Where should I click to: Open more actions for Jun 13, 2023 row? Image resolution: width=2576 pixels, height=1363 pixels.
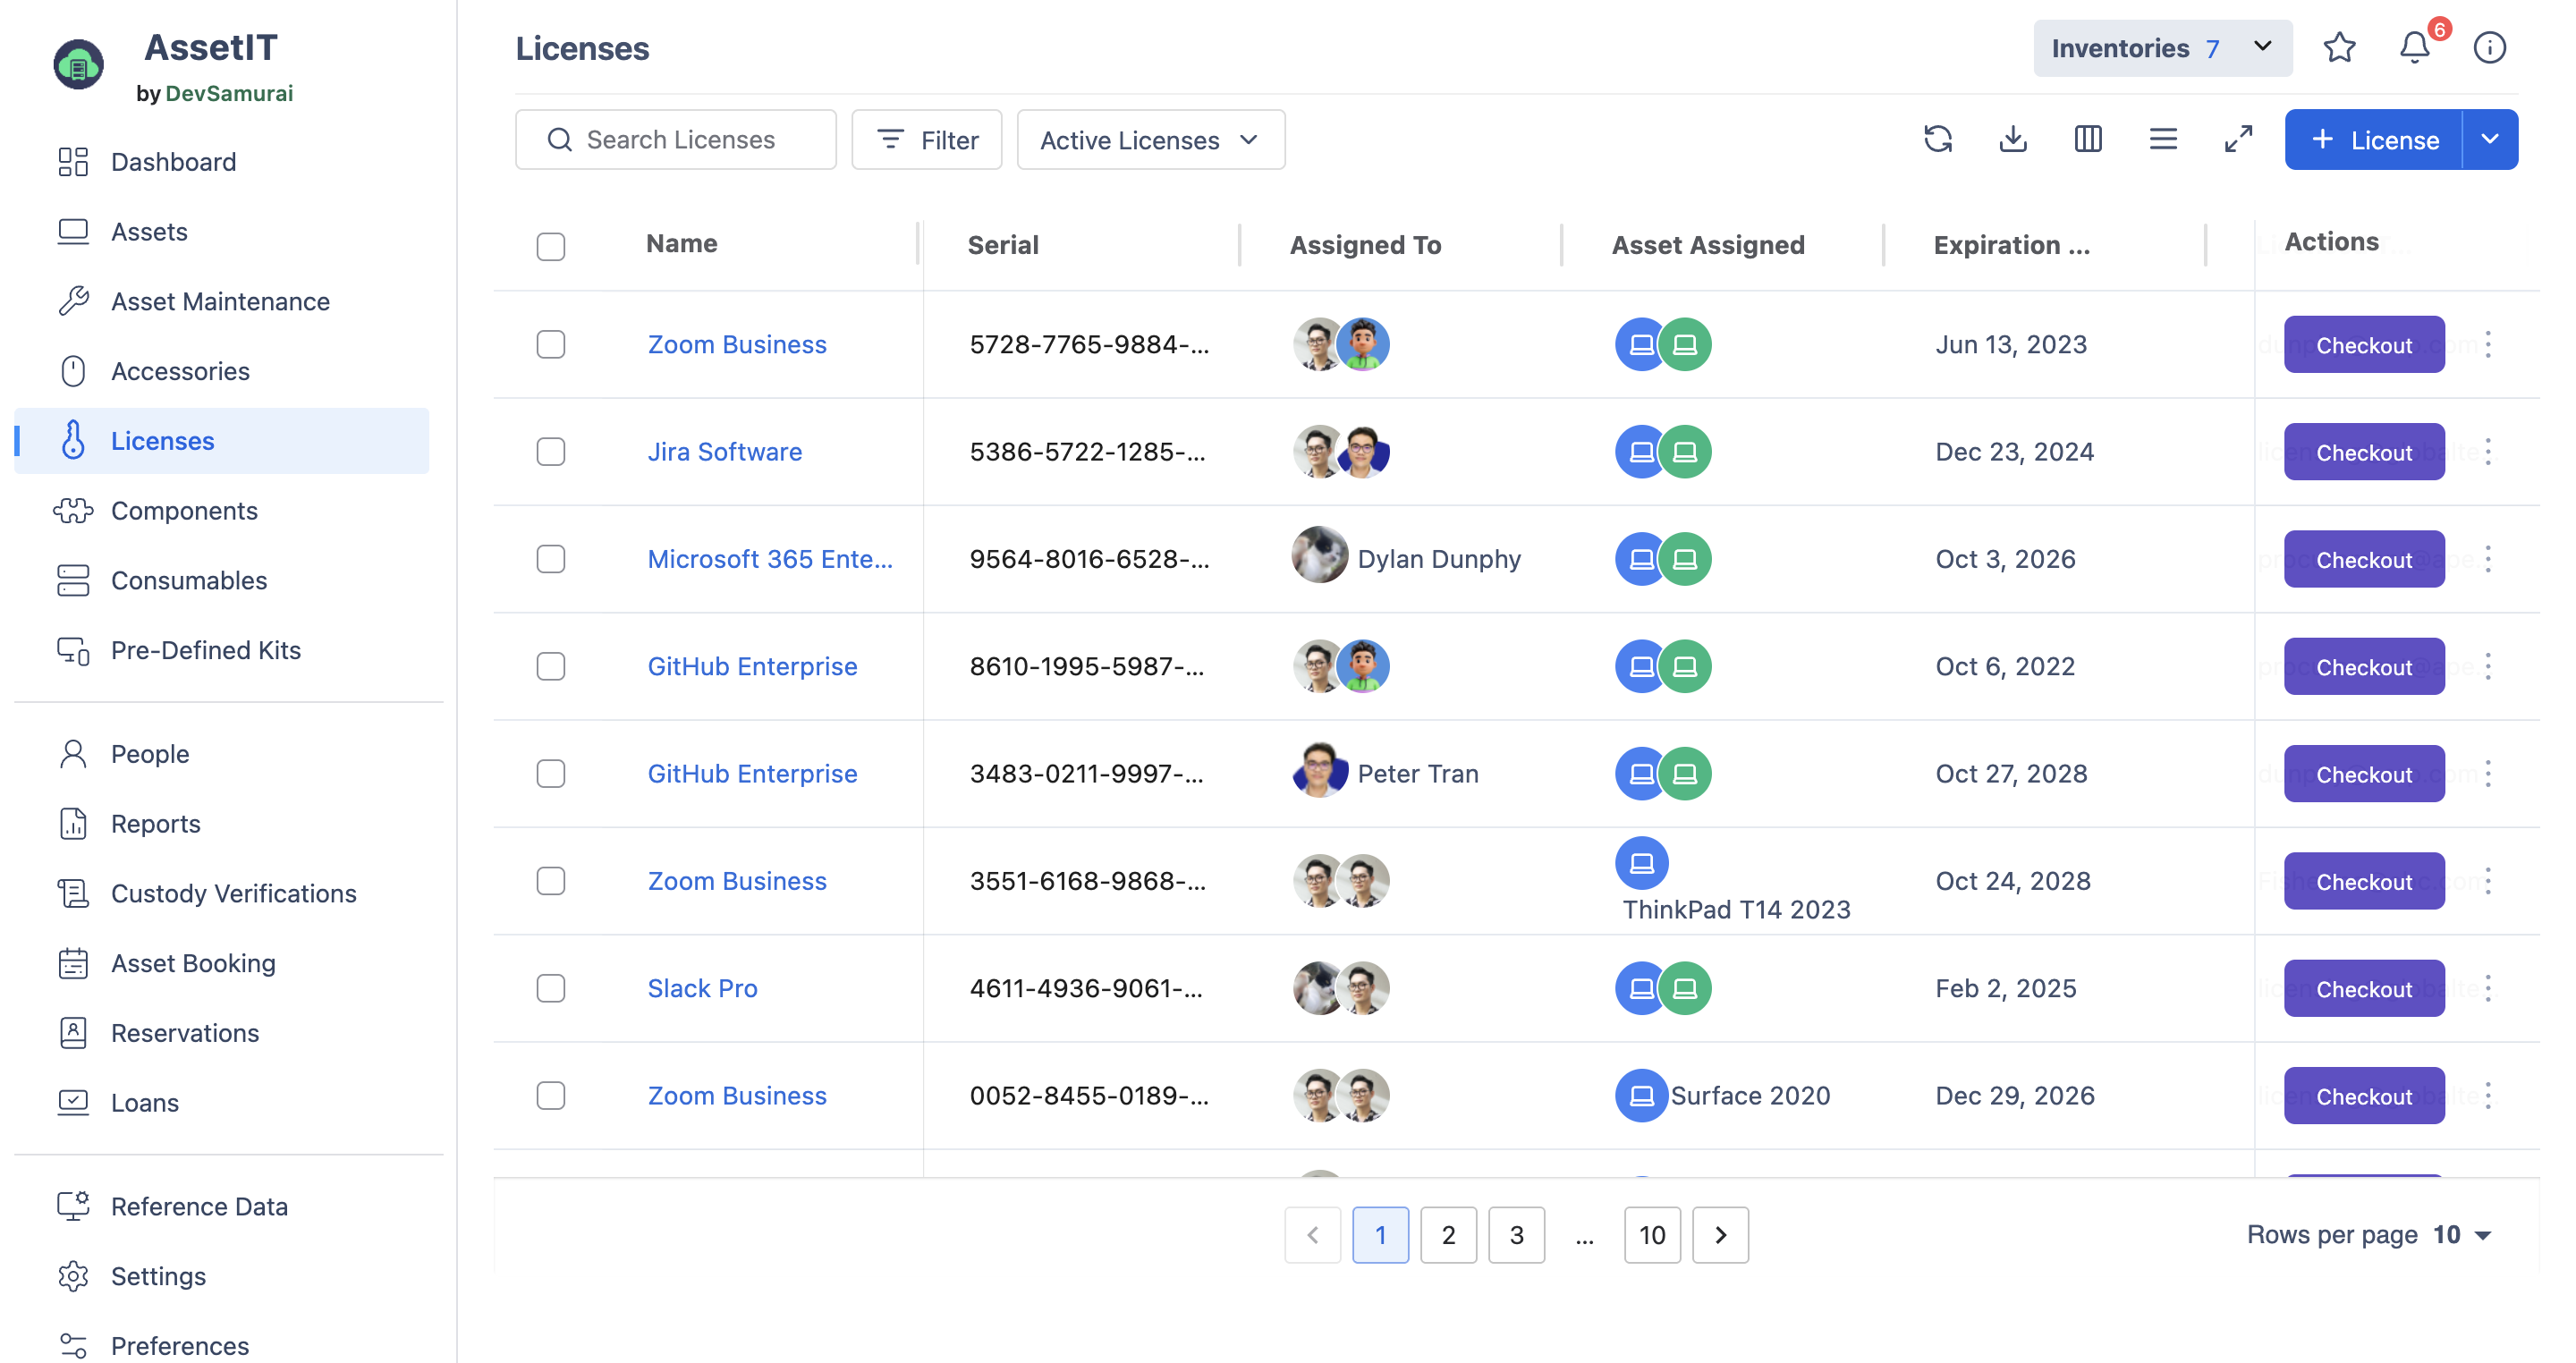click(x=2488, y=344)
